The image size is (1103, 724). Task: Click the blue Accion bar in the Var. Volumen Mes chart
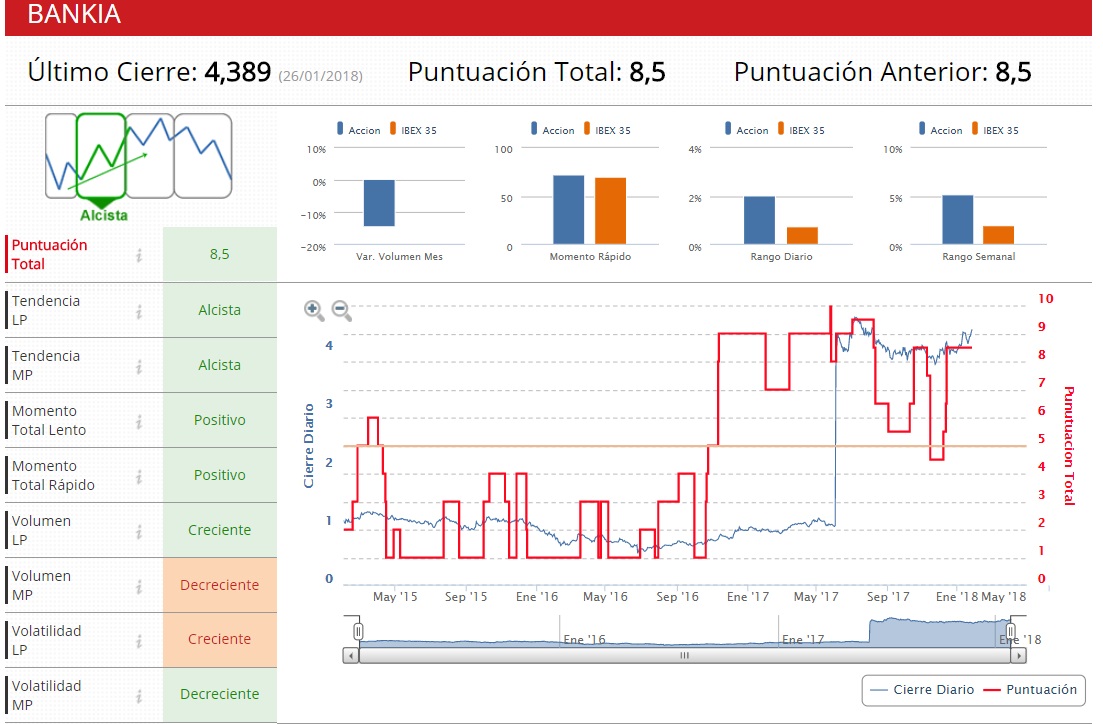click(379, 203)
